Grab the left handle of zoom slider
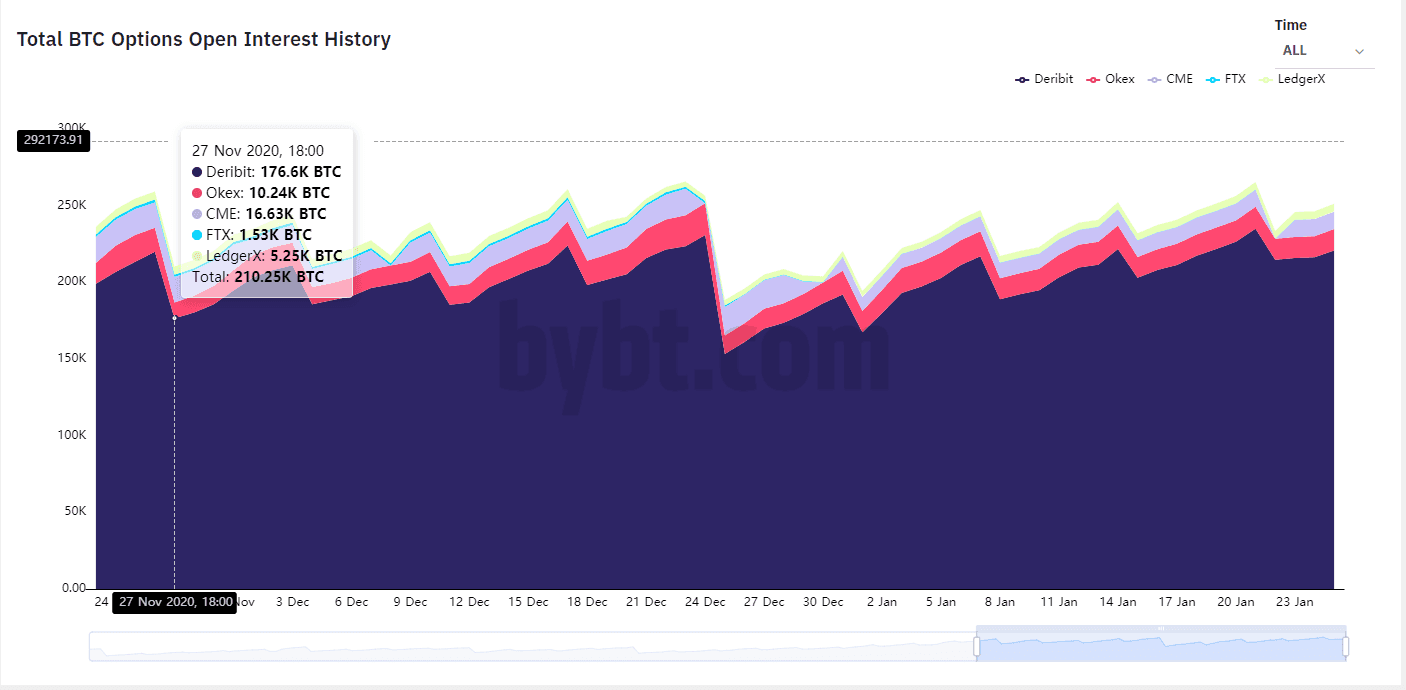The image size is (1406, 690). (976, 647)
